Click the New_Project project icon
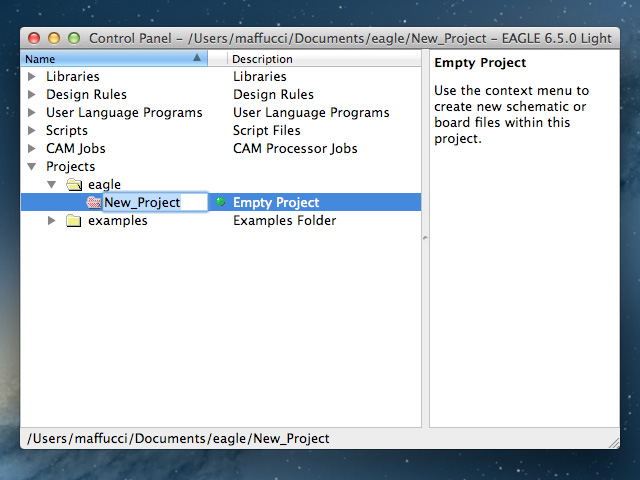This screenshot has height=480, width=640. click(94, 202)
